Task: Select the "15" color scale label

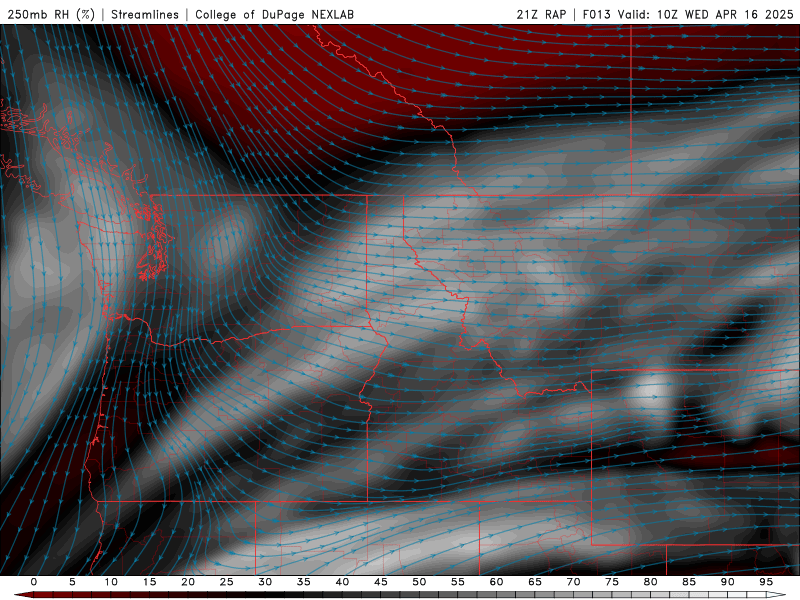Action: pyautogui.click(x=149, y=582)
